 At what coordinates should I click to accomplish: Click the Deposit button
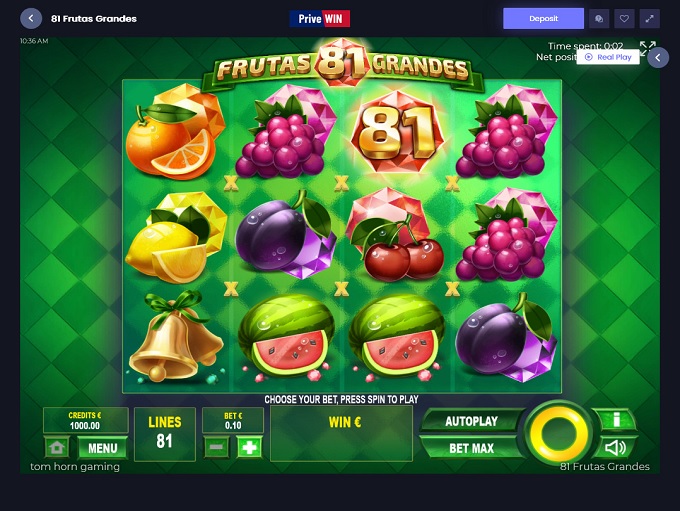point(543,19)
